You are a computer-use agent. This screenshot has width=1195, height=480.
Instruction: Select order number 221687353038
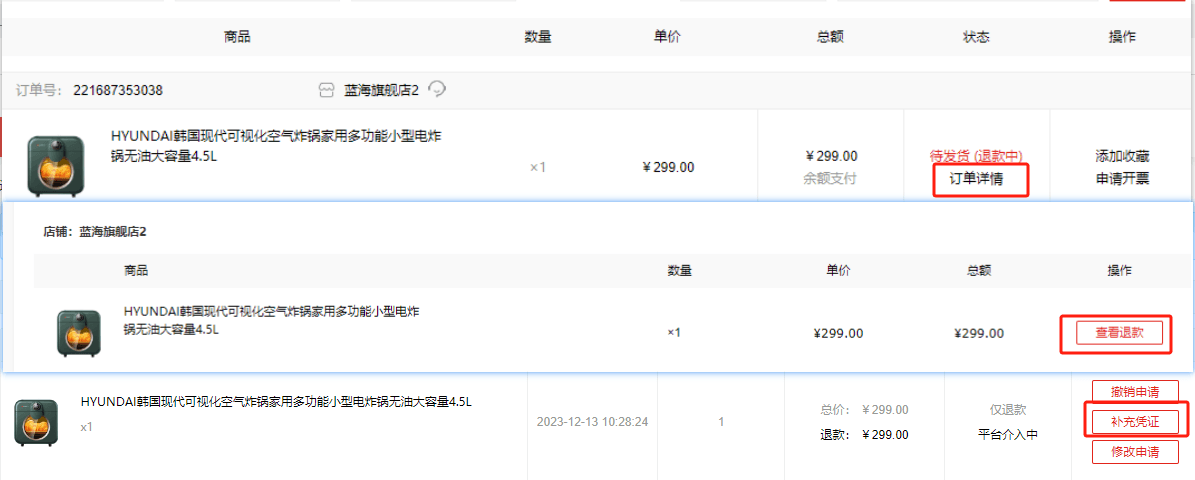pyautogui.click(x=117, y=91)
